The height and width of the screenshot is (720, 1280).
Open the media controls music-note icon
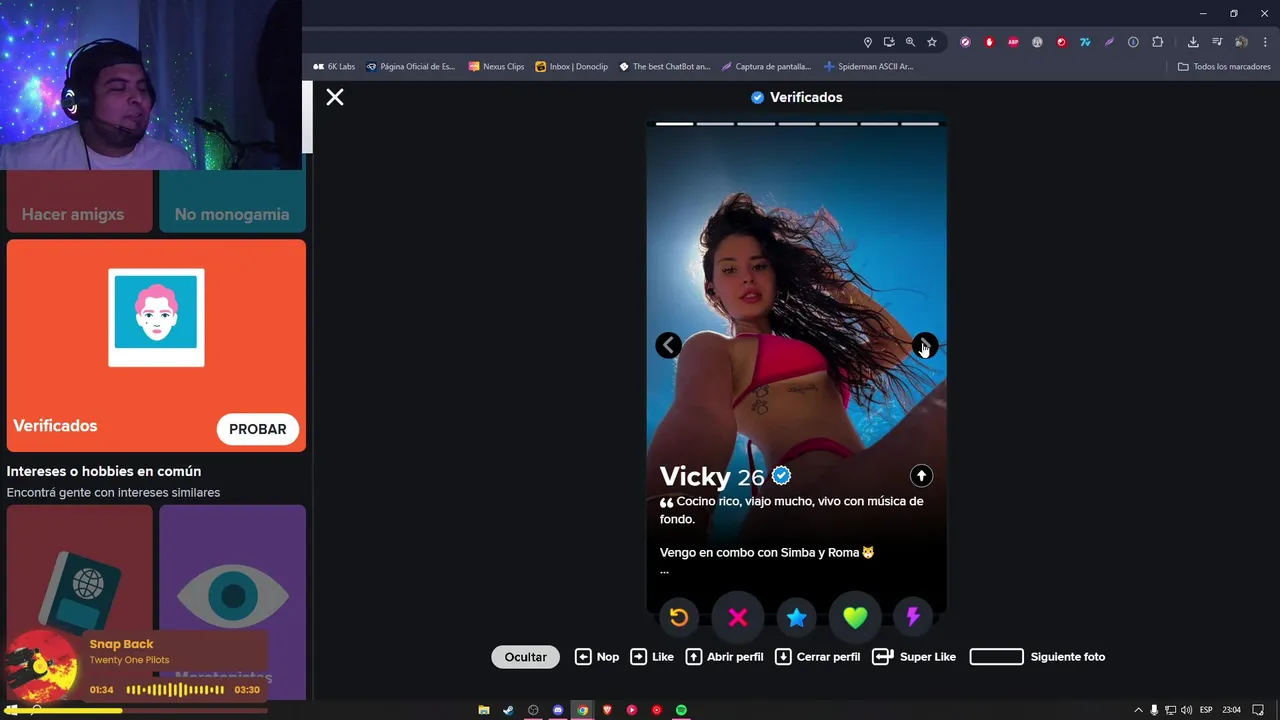[1217, 42]
